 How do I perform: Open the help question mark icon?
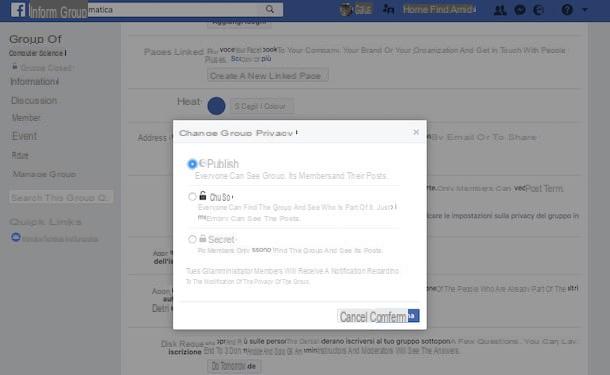coord(567,9)
